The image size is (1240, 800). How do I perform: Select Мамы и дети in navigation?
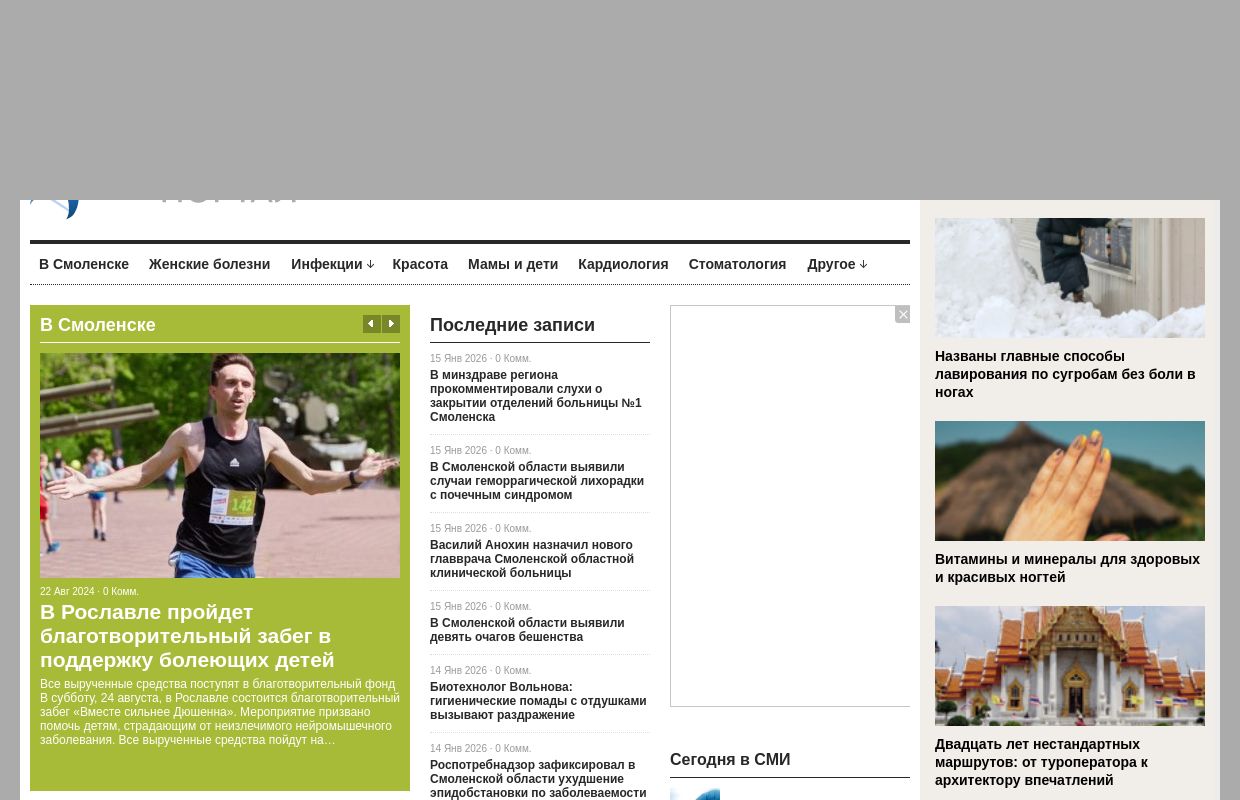pyautogui.click(x=513, y=264)
